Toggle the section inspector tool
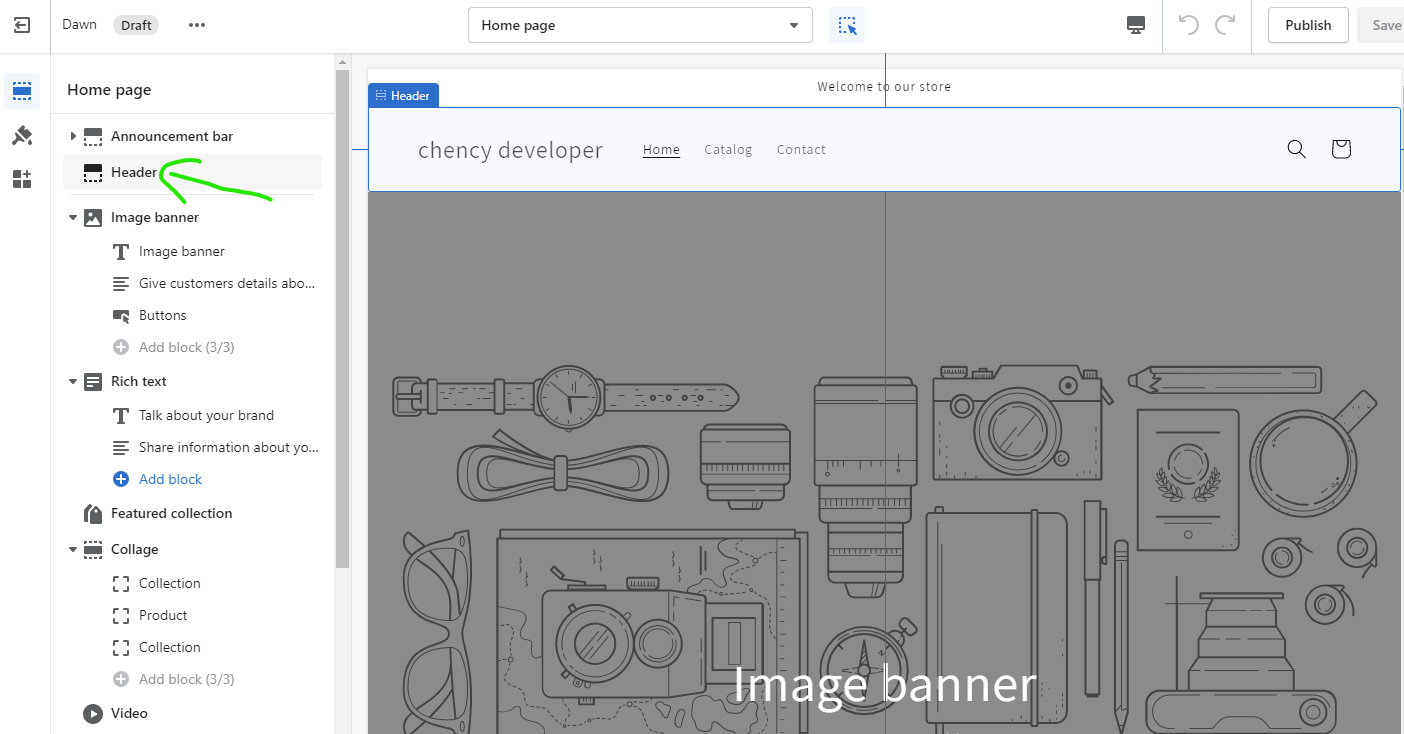 [x=847, y=25]
